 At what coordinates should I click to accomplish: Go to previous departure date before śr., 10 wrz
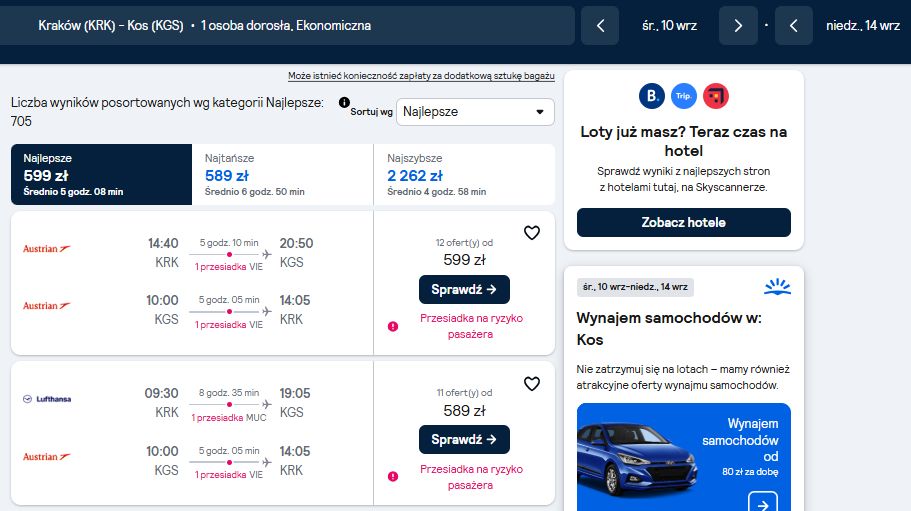601,26
